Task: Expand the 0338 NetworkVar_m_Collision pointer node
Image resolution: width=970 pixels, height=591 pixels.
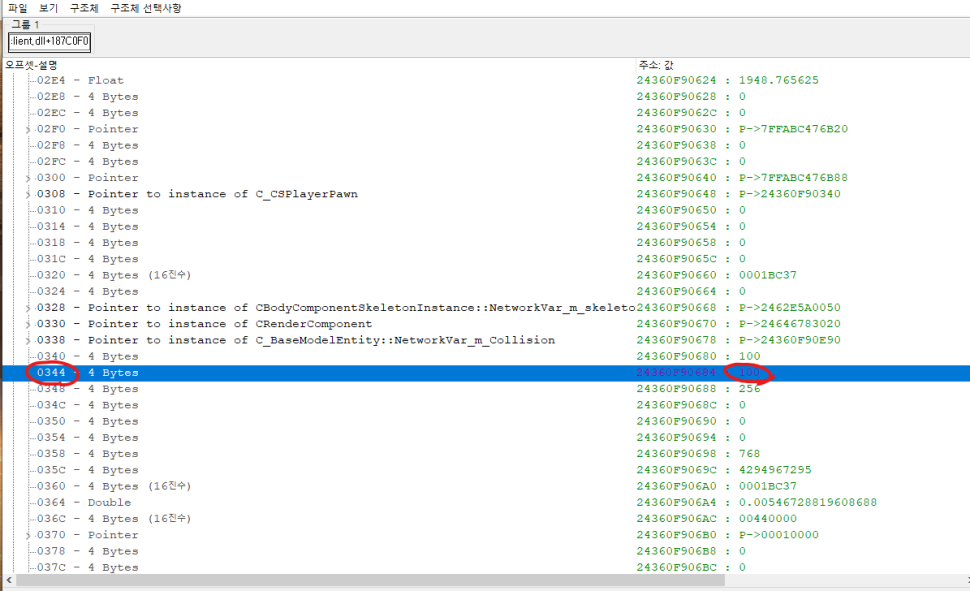Action: pyautogui.click(x=28, y=340)
